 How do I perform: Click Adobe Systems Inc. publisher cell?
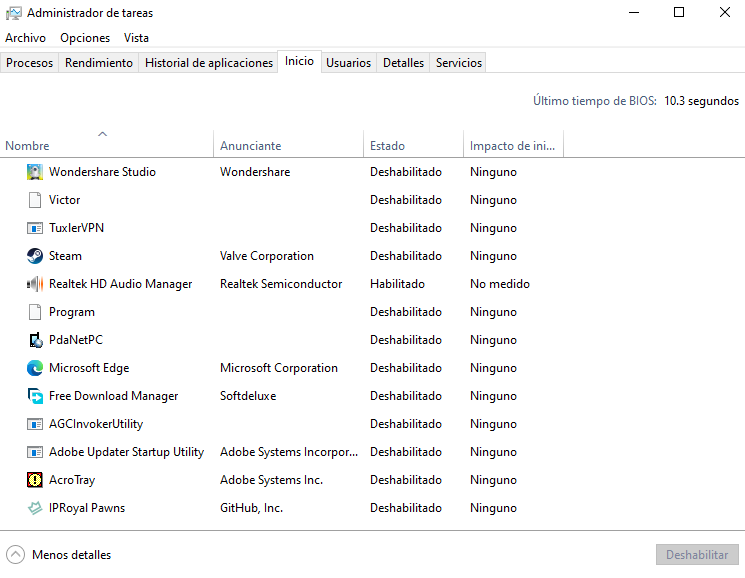pyautogui.click(x=271, y=480)
